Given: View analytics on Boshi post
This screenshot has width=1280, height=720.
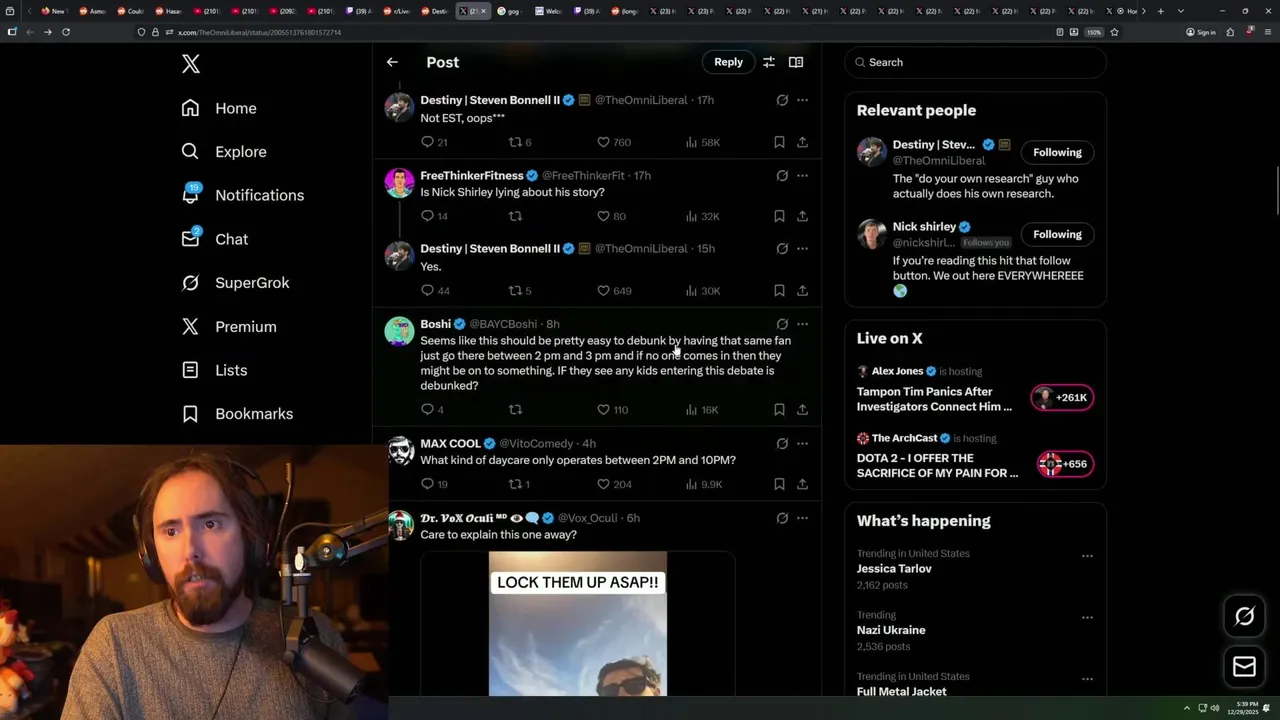Looking at the screenshot, I should (x=702, y=409).
